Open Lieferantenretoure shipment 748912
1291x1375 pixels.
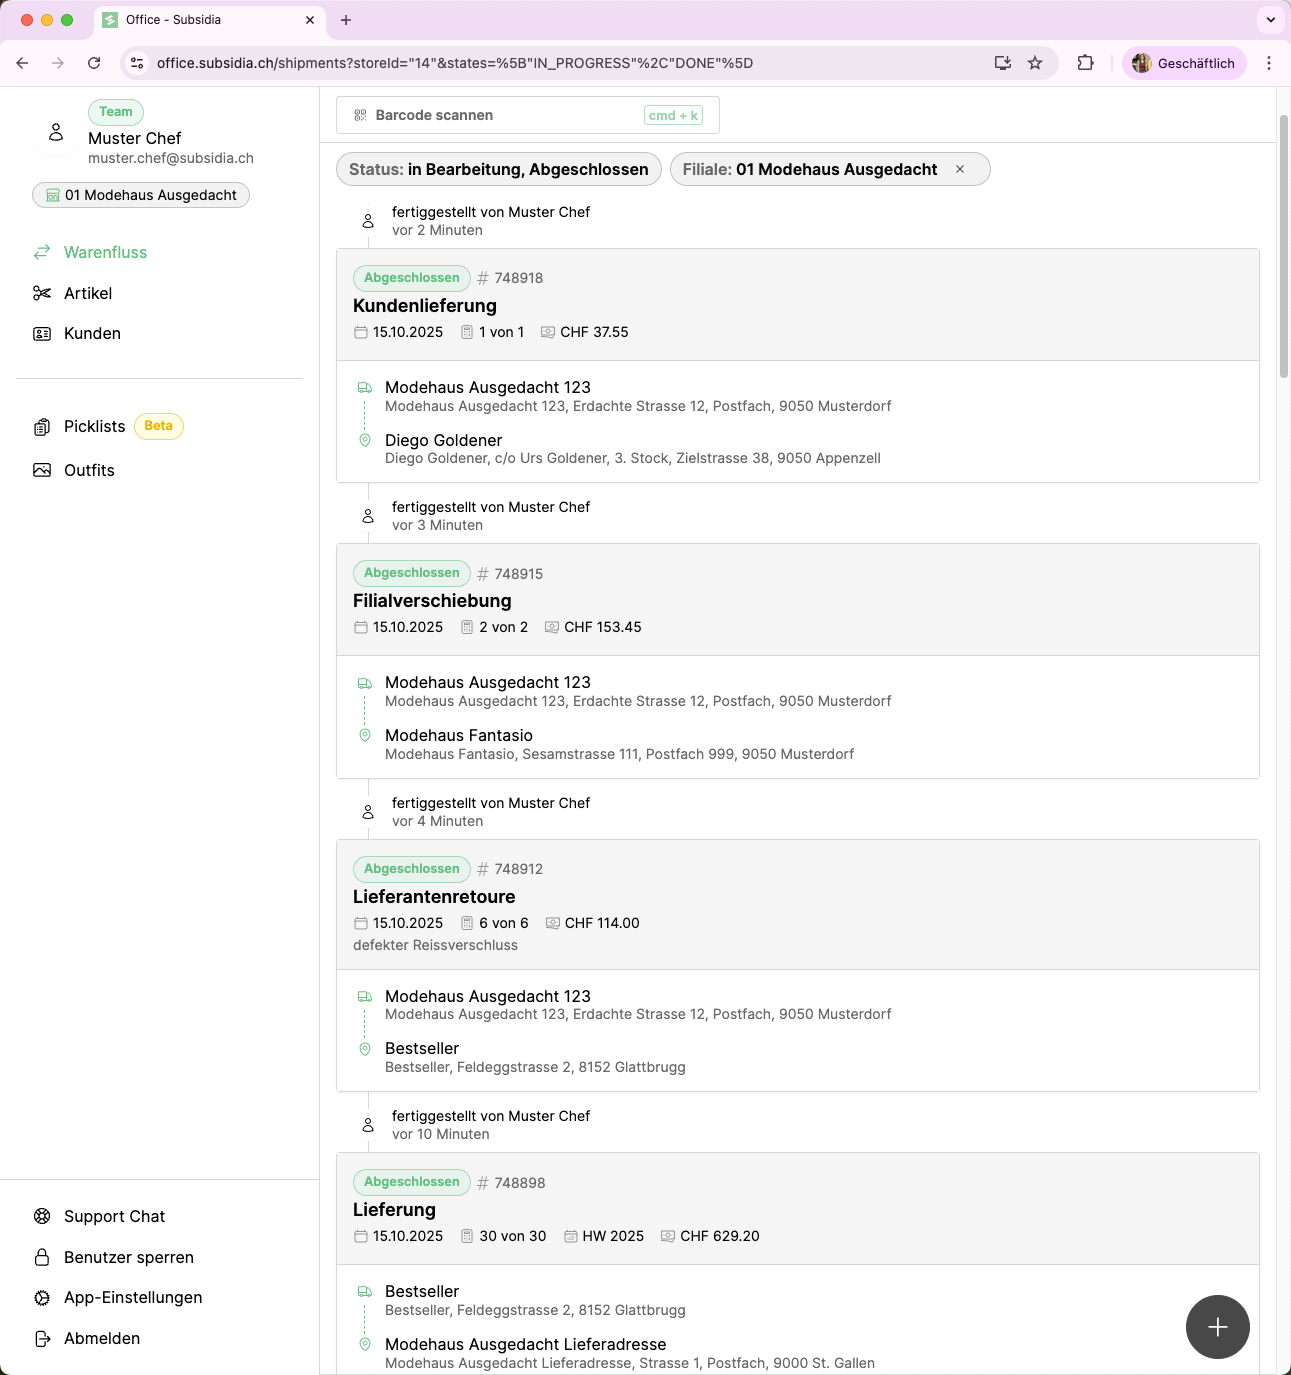click(434, 897)
